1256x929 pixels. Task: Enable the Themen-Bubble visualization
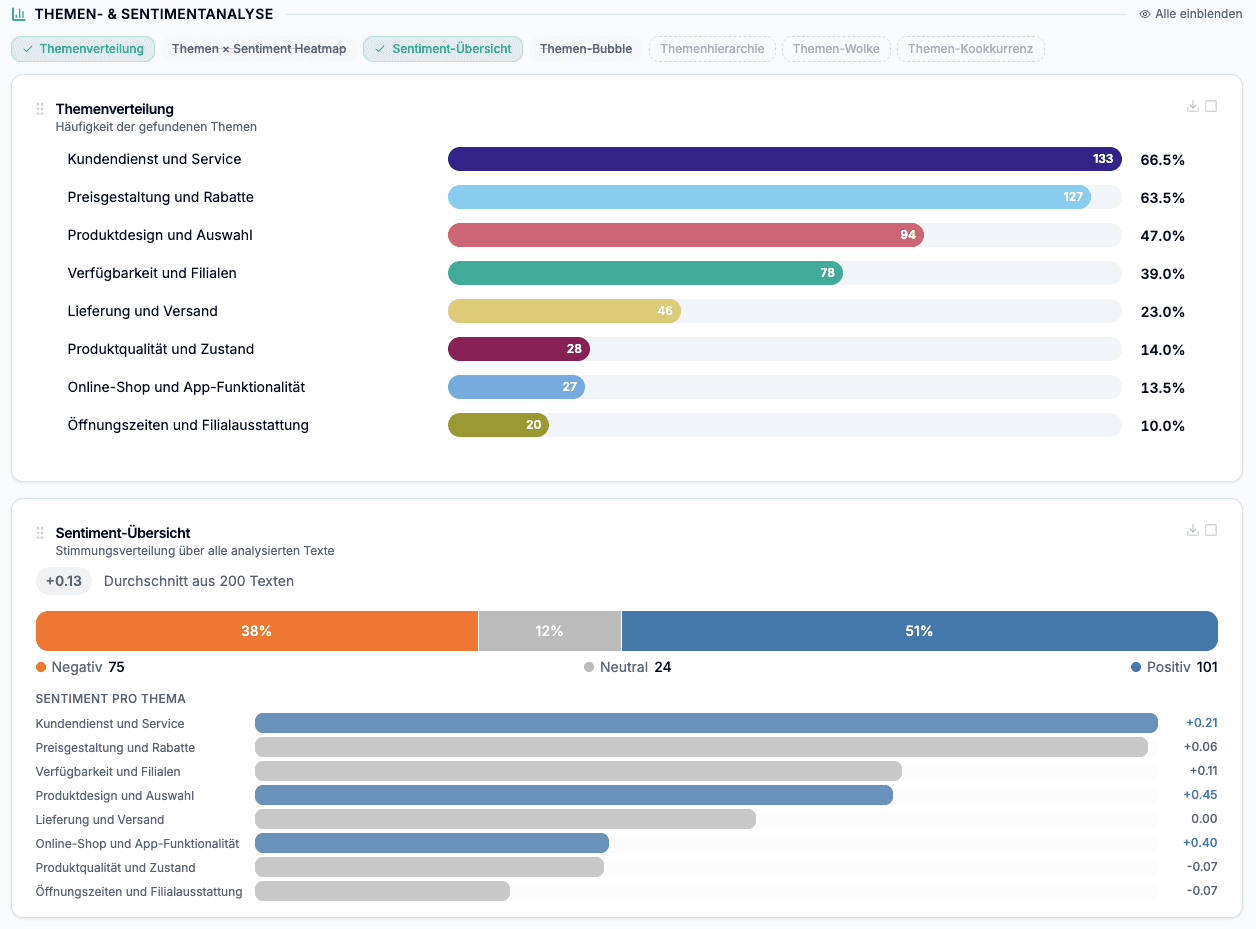pos(586,48)
